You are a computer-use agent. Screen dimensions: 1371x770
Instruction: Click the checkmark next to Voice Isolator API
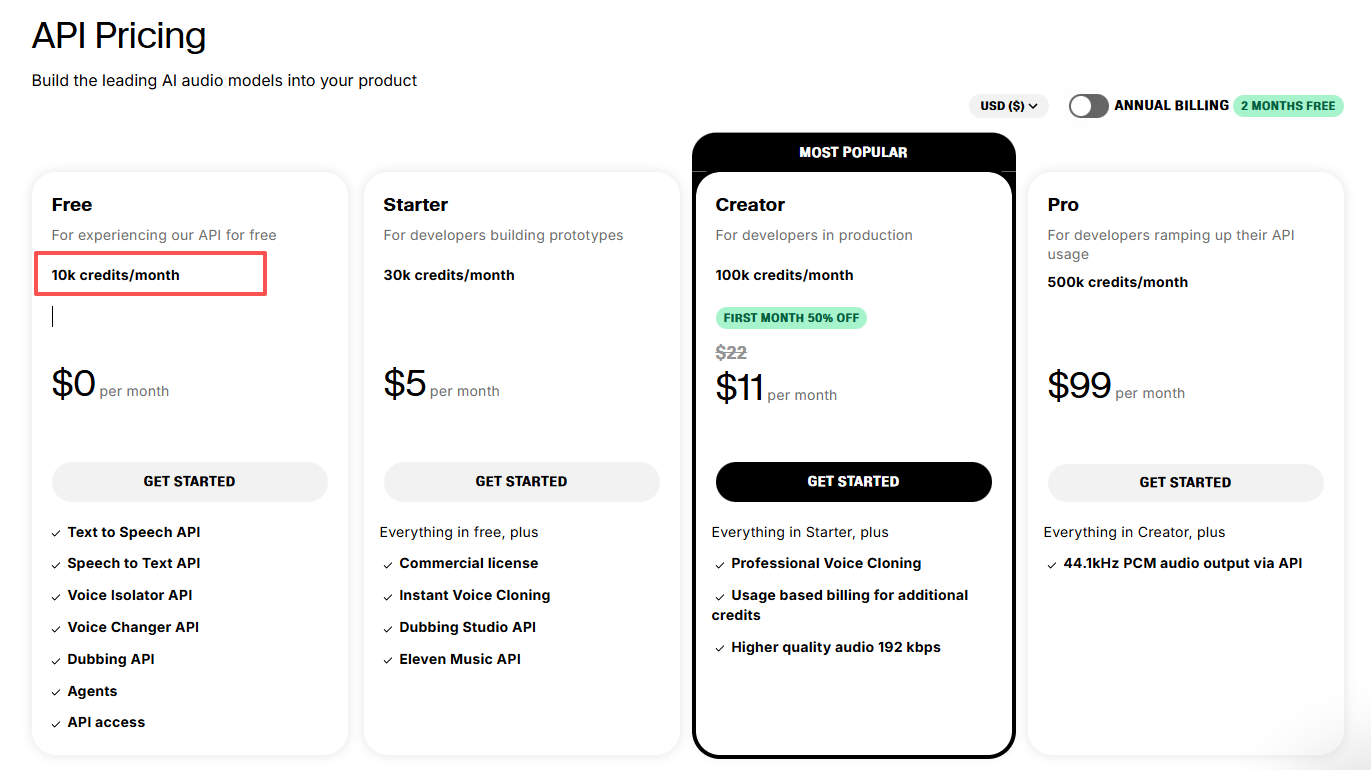[x=57, y=596]
